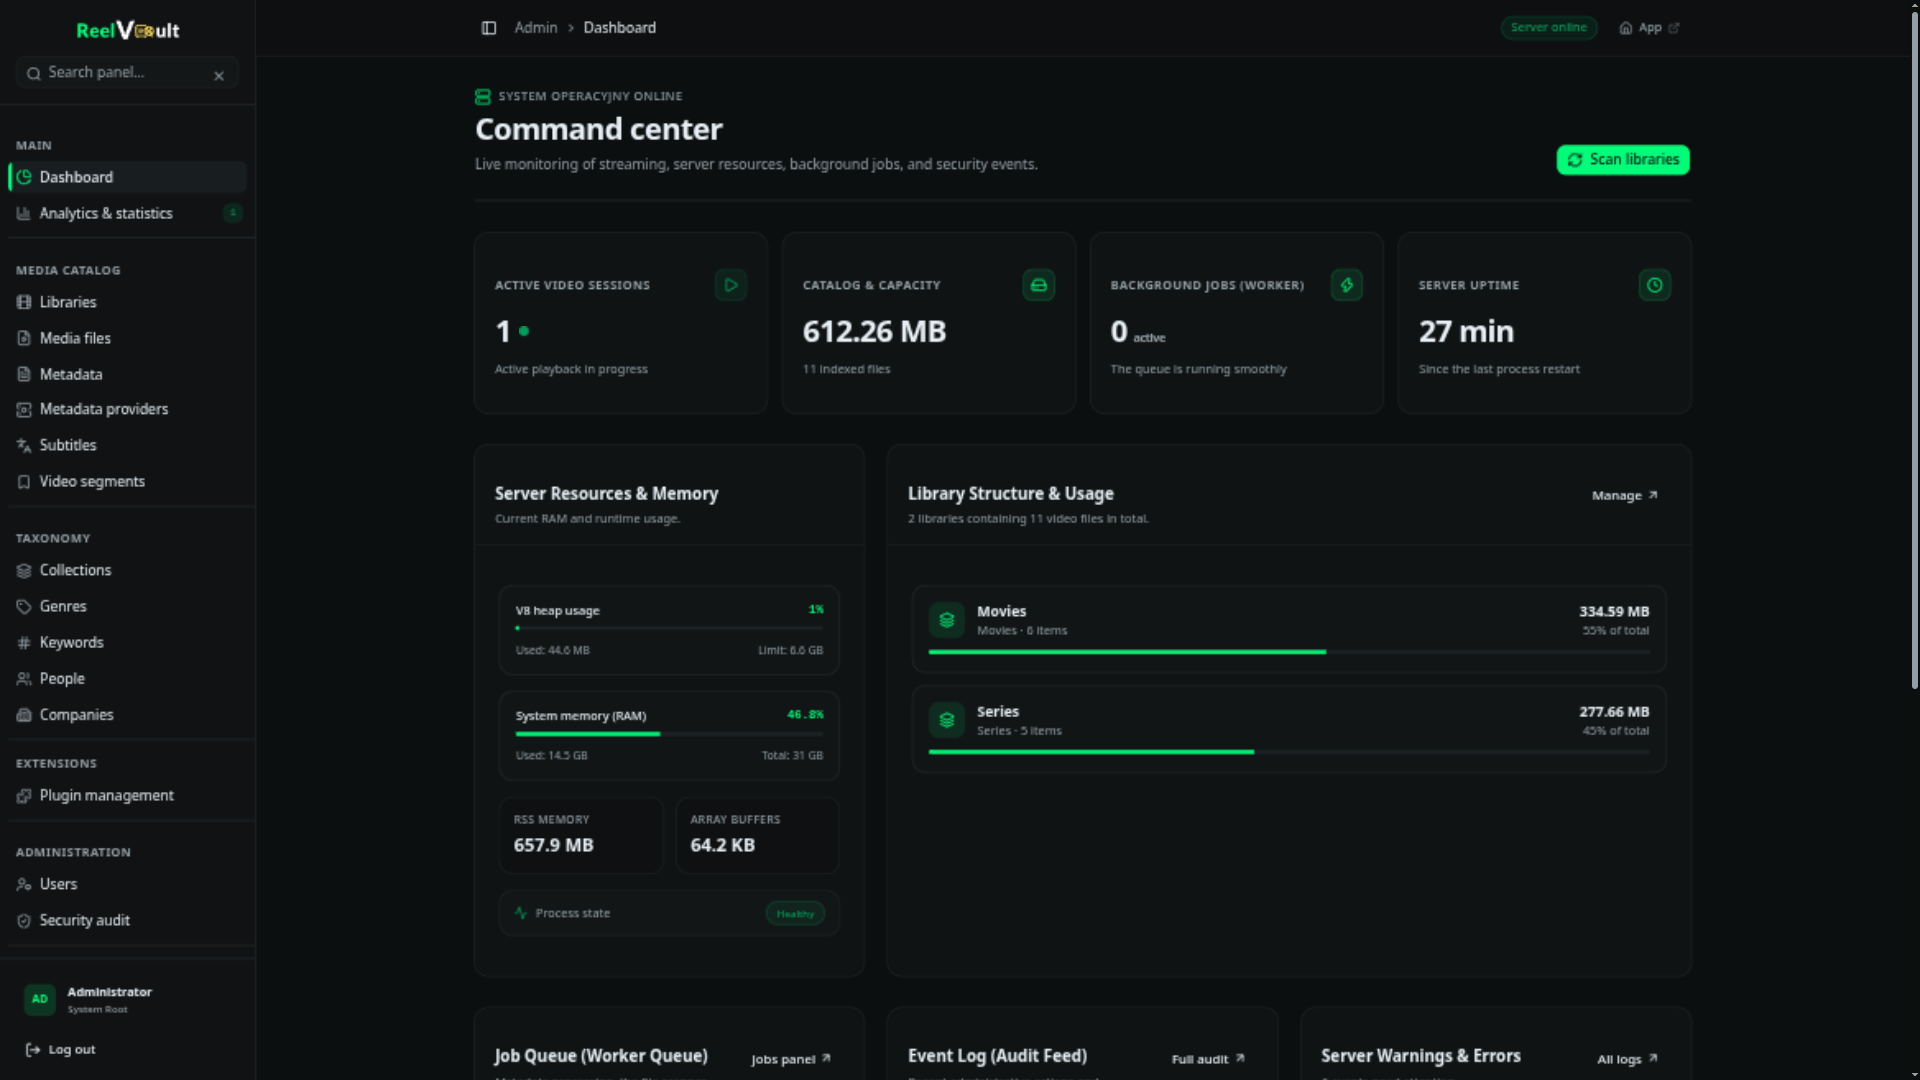1920x1080 pixels.
Task: Open Companies page
Action: click(x=127, y=714)
